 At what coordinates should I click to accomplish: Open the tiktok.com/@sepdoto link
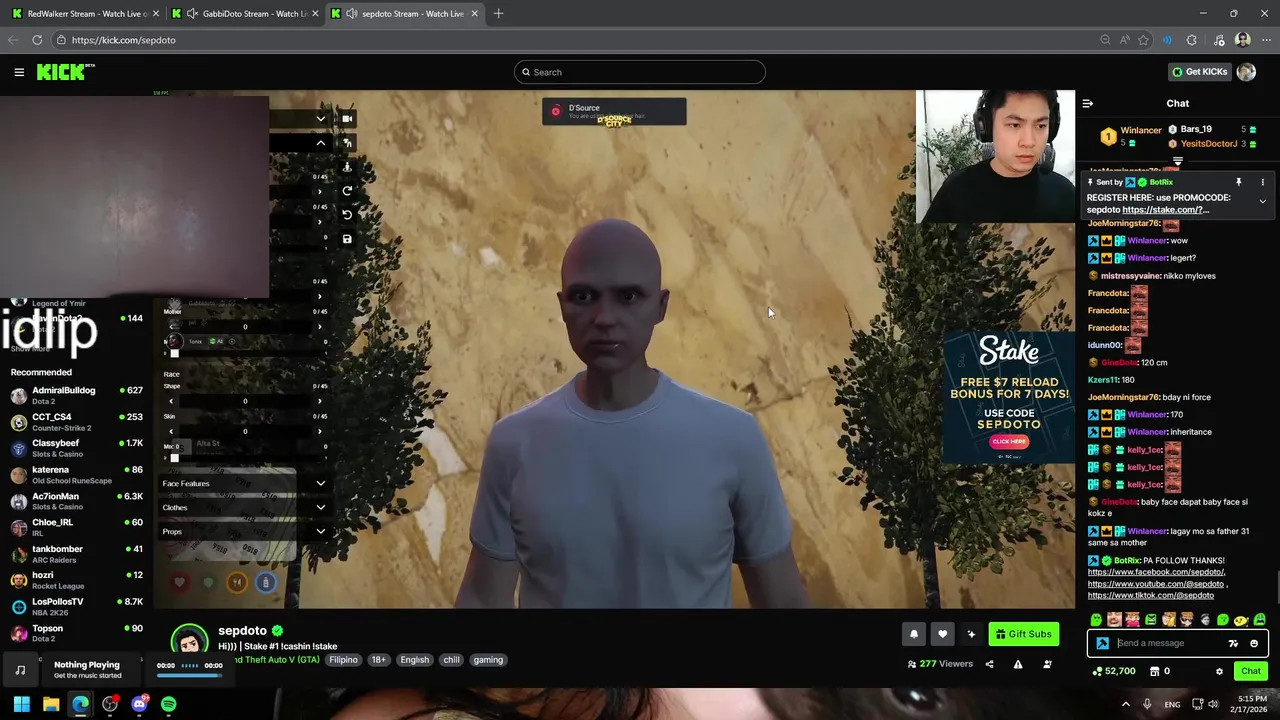(x=1151, y=596)
